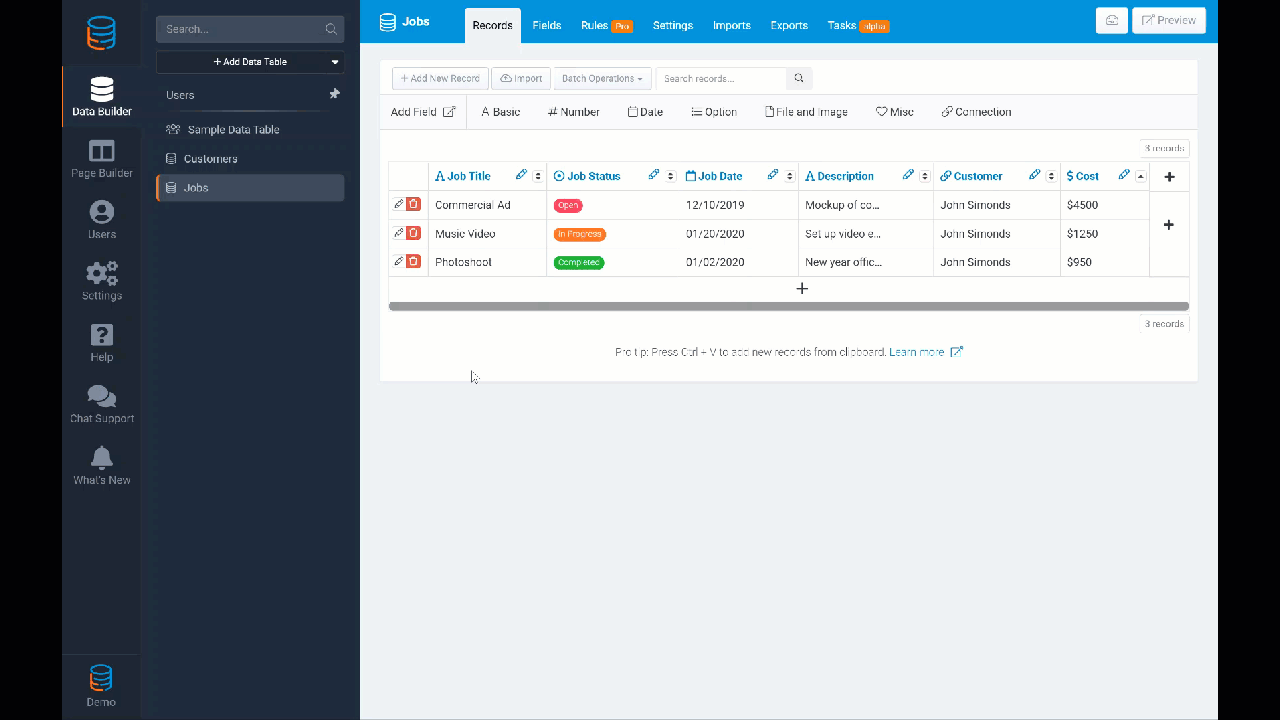Open sort menu for Job Date column
This screenshot has width=1280, height=720.
point(790,176)
